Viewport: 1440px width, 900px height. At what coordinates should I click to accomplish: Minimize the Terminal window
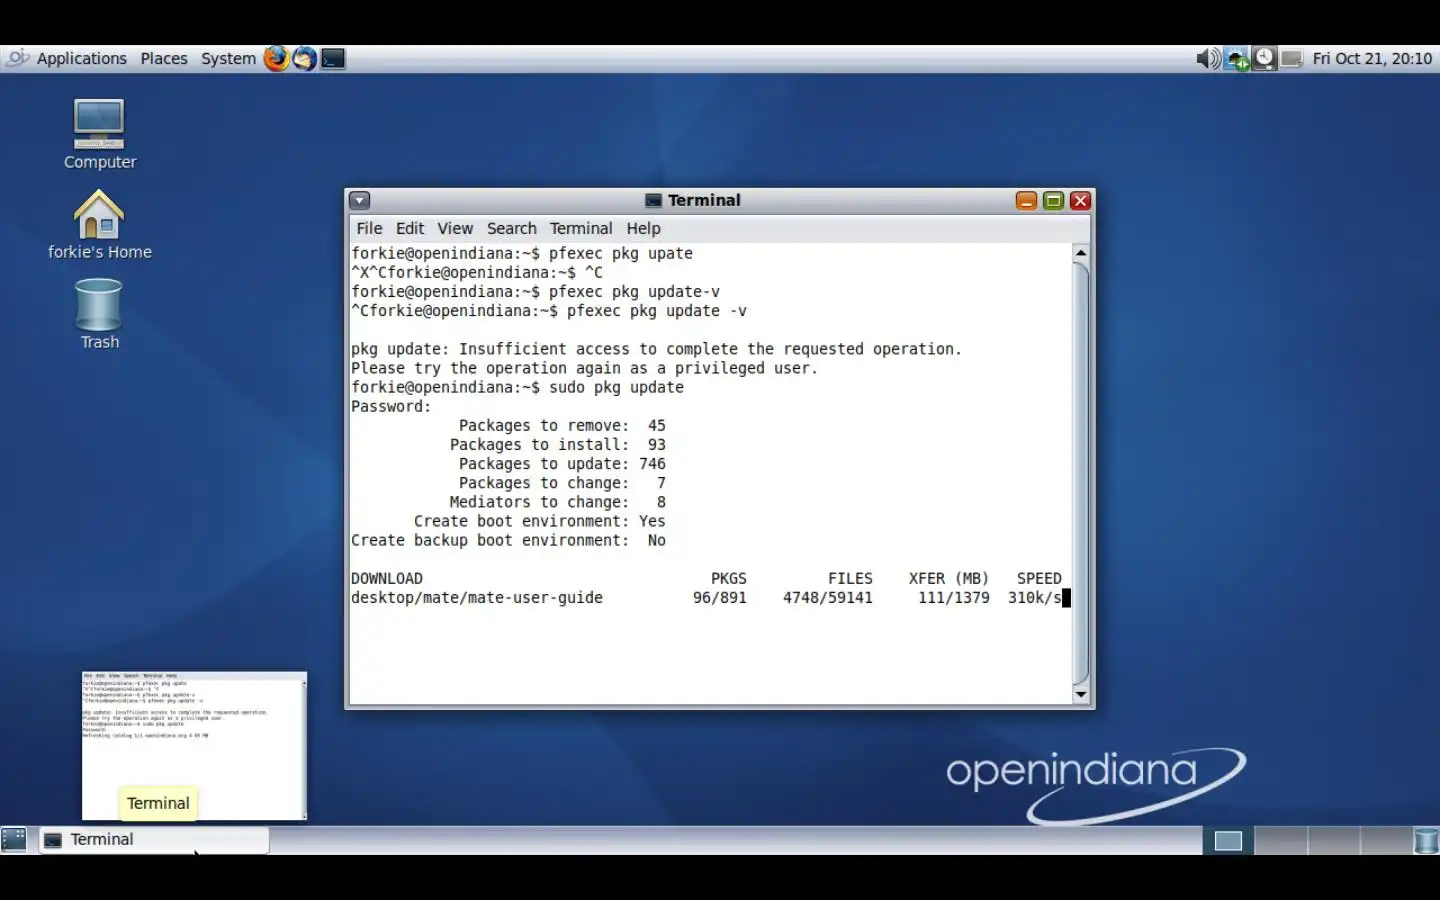coord(1026,200)
